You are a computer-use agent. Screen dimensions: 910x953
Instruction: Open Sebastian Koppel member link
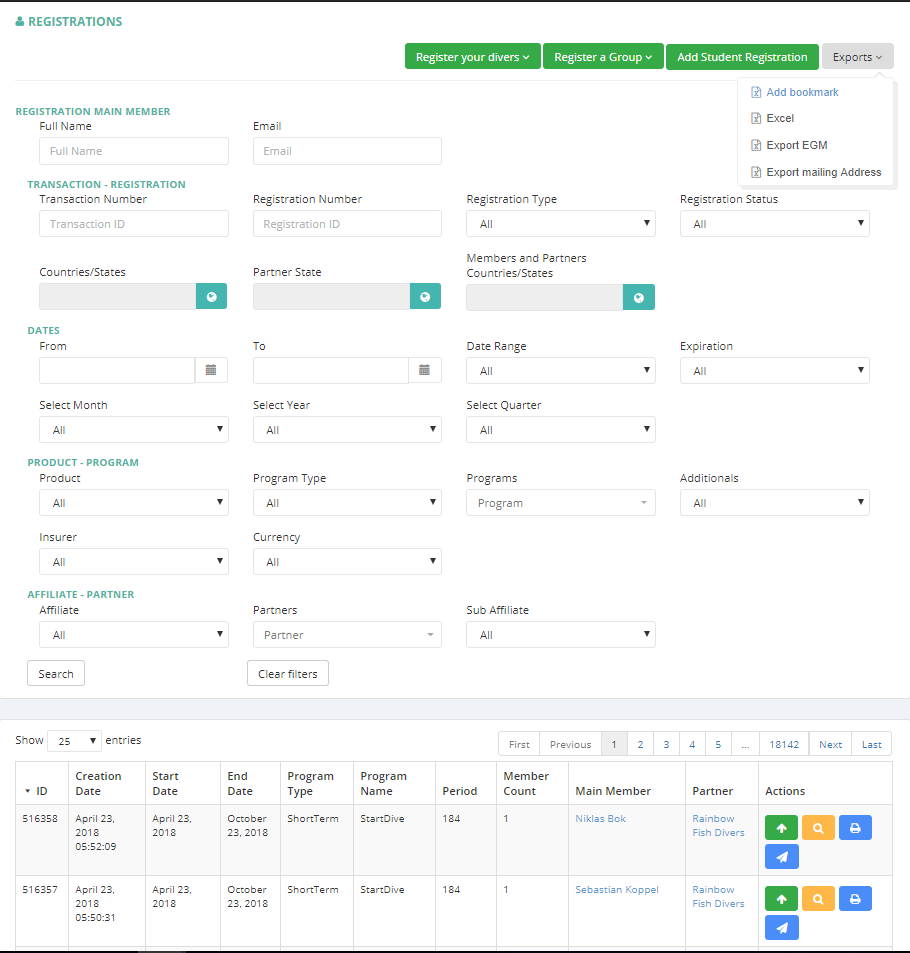click(617, 890)
